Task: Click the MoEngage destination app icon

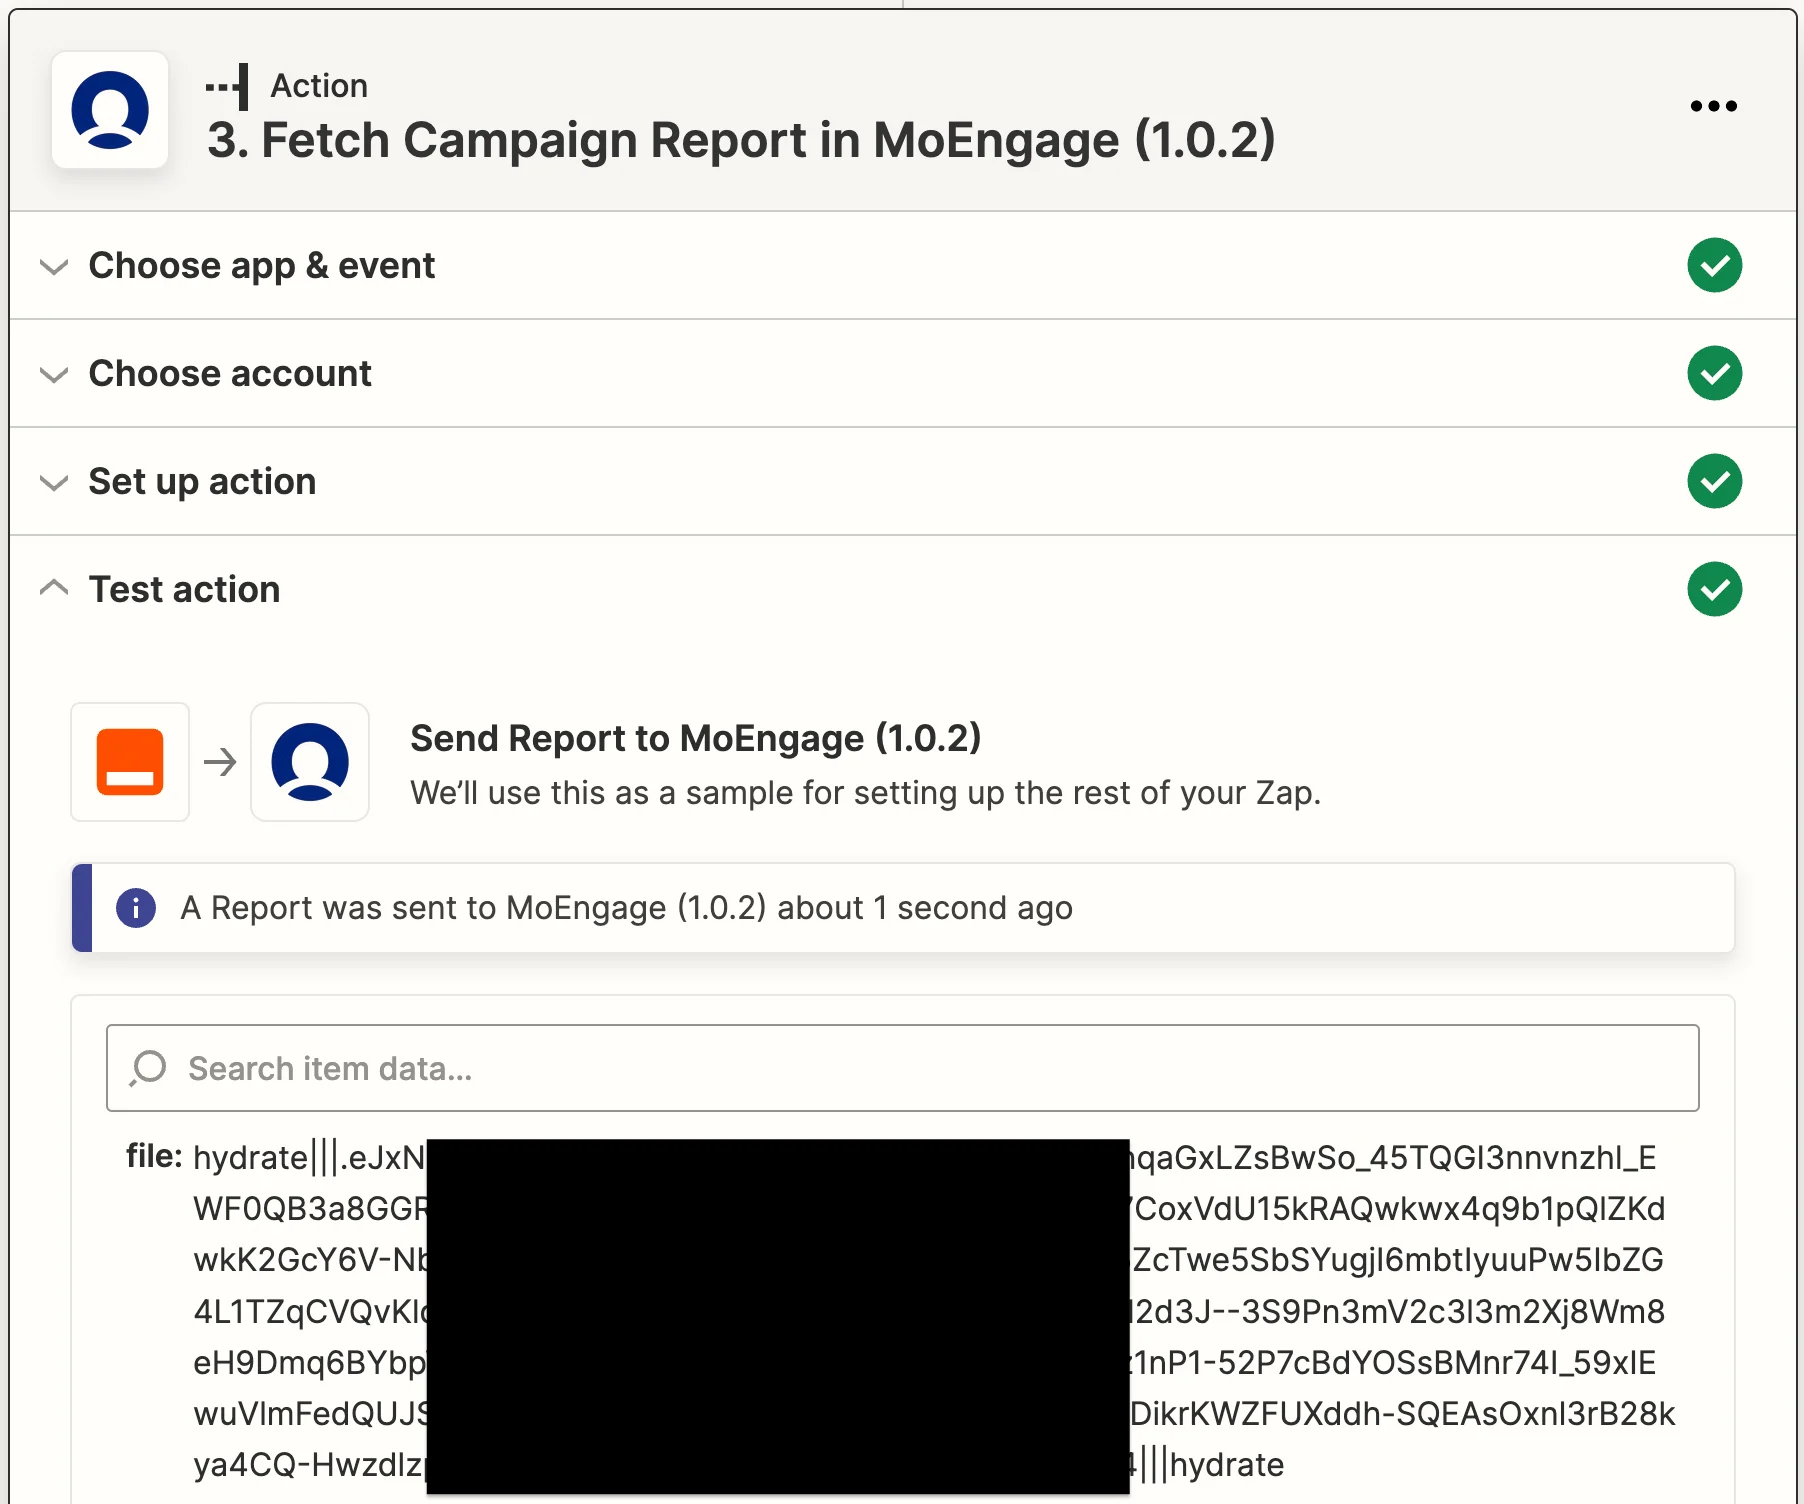Action: click(x=310, y=762)
